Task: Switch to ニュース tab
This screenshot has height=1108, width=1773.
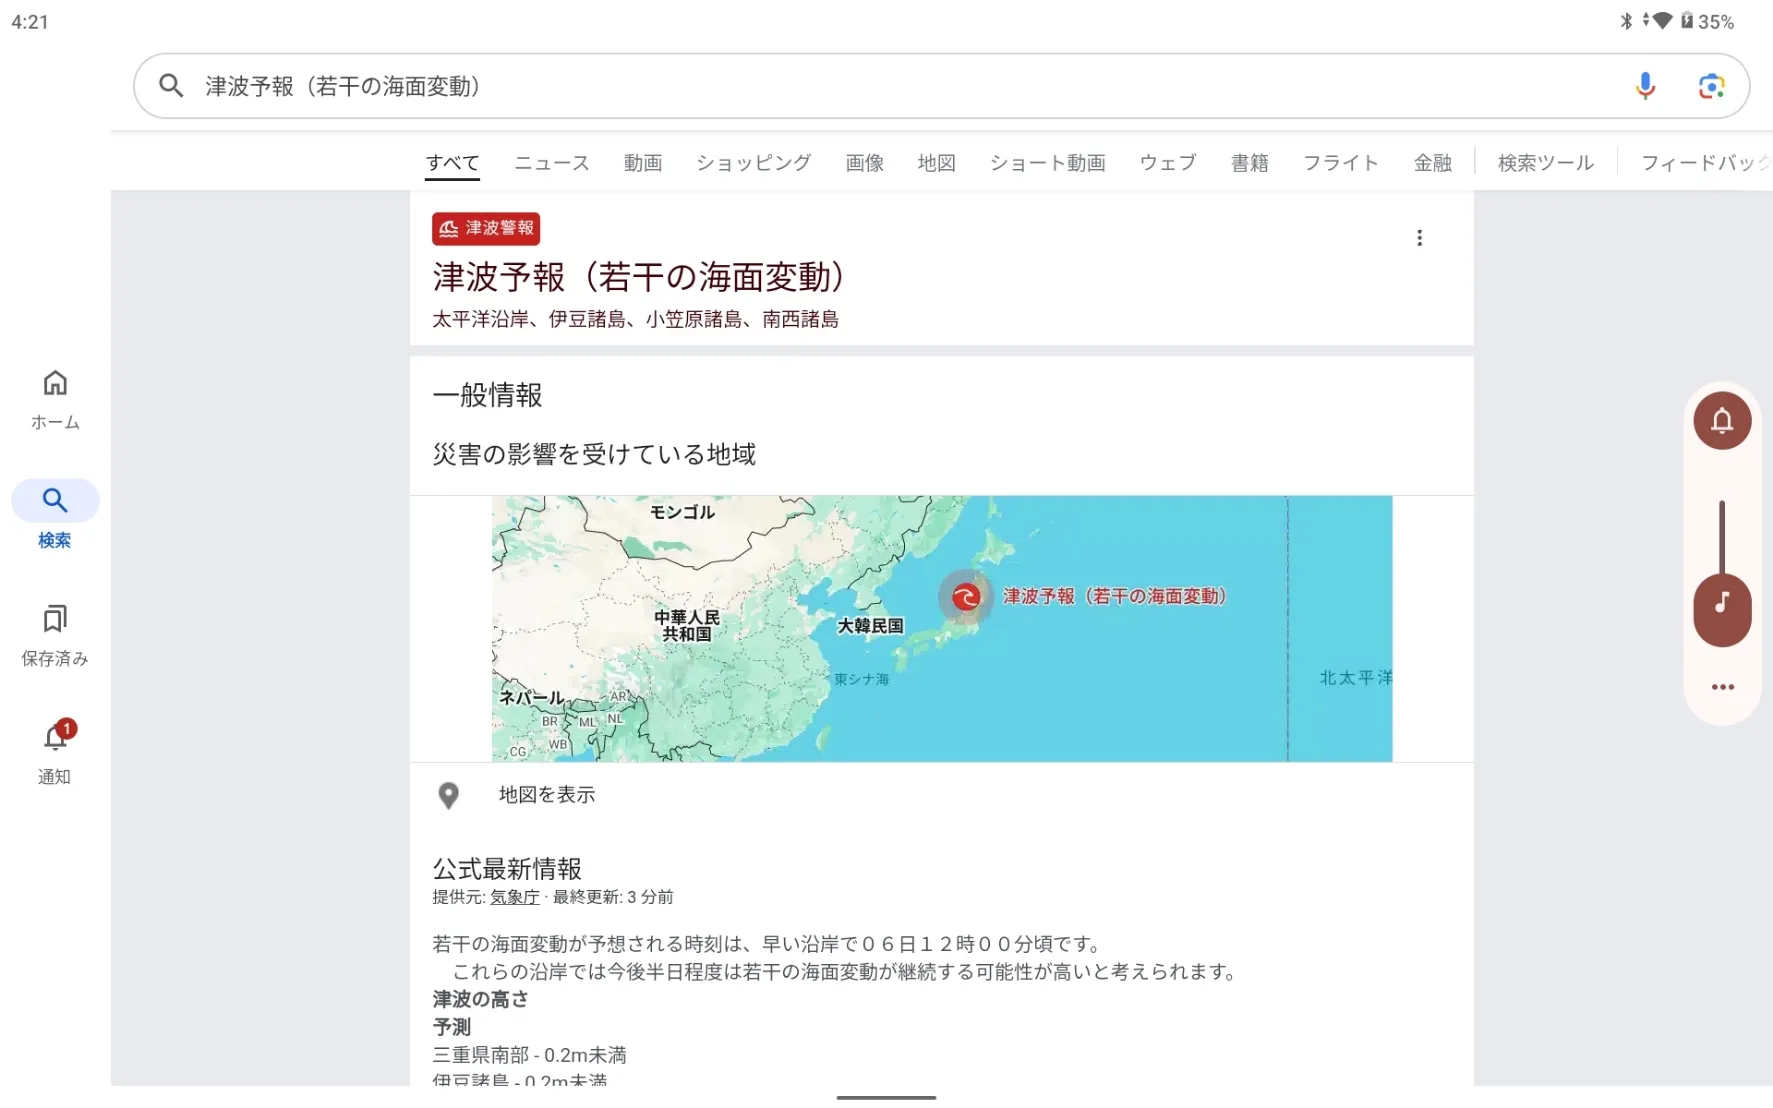Action: click(552, 163)
